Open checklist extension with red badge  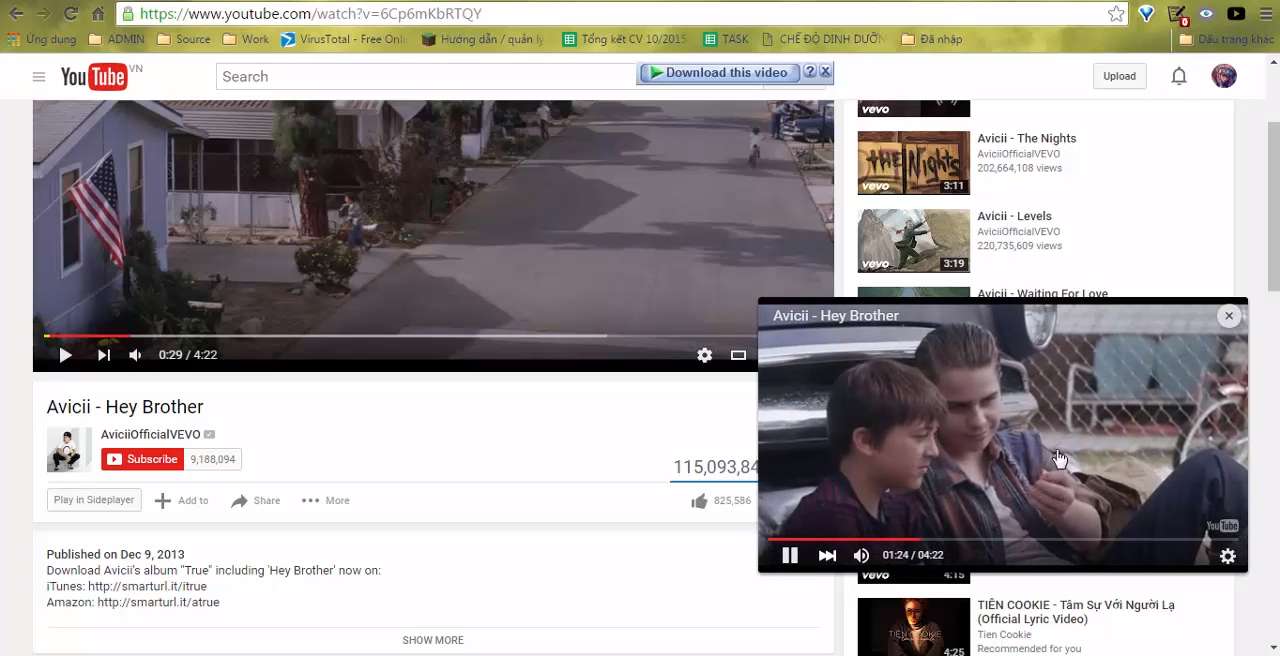coord(1177,14)
